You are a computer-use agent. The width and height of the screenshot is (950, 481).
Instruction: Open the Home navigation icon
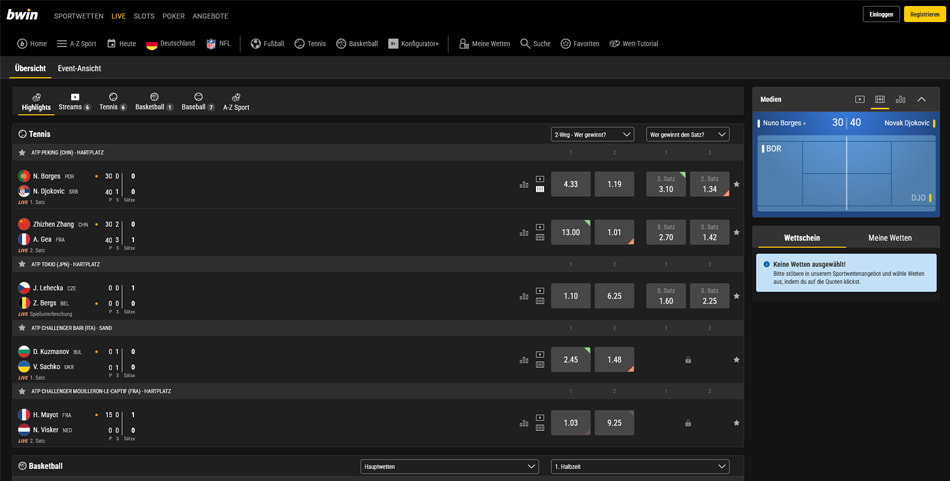[x=32, y=44]
